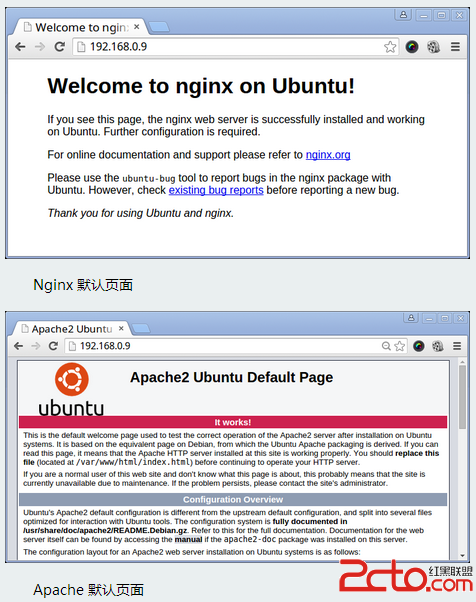This screenshot has height=602, width=476.
Task: Select the Welcome to nginx tab
Action: click(79, 27)
